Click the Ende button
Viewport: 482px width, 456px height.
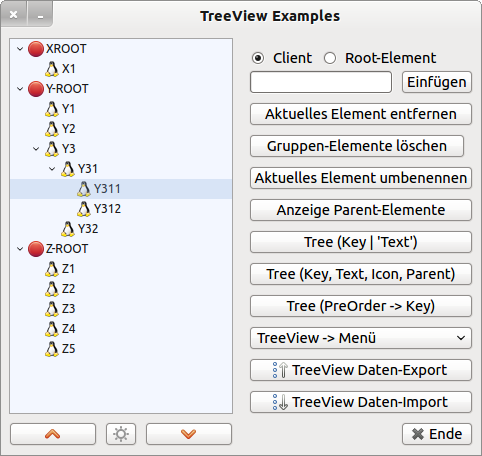(x=437, y=434)
